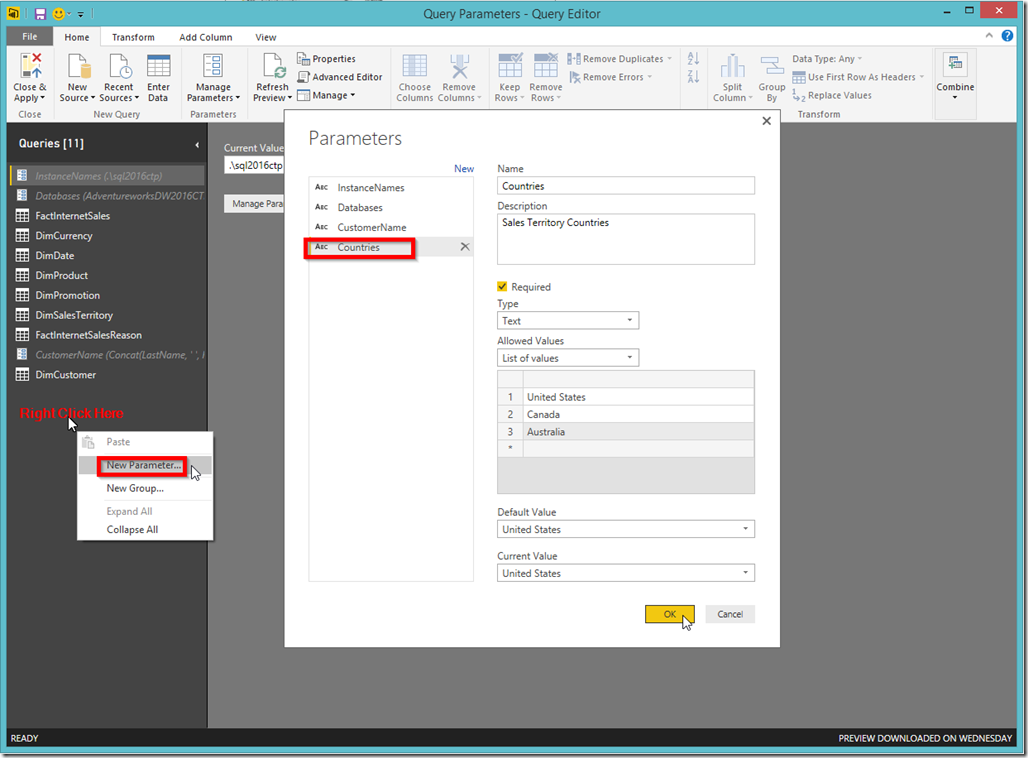Click the Manage Parameters ribbon icon
The height and width of the screenshot is (758, 1028).
pyautogui.click(x=213, y=66)
